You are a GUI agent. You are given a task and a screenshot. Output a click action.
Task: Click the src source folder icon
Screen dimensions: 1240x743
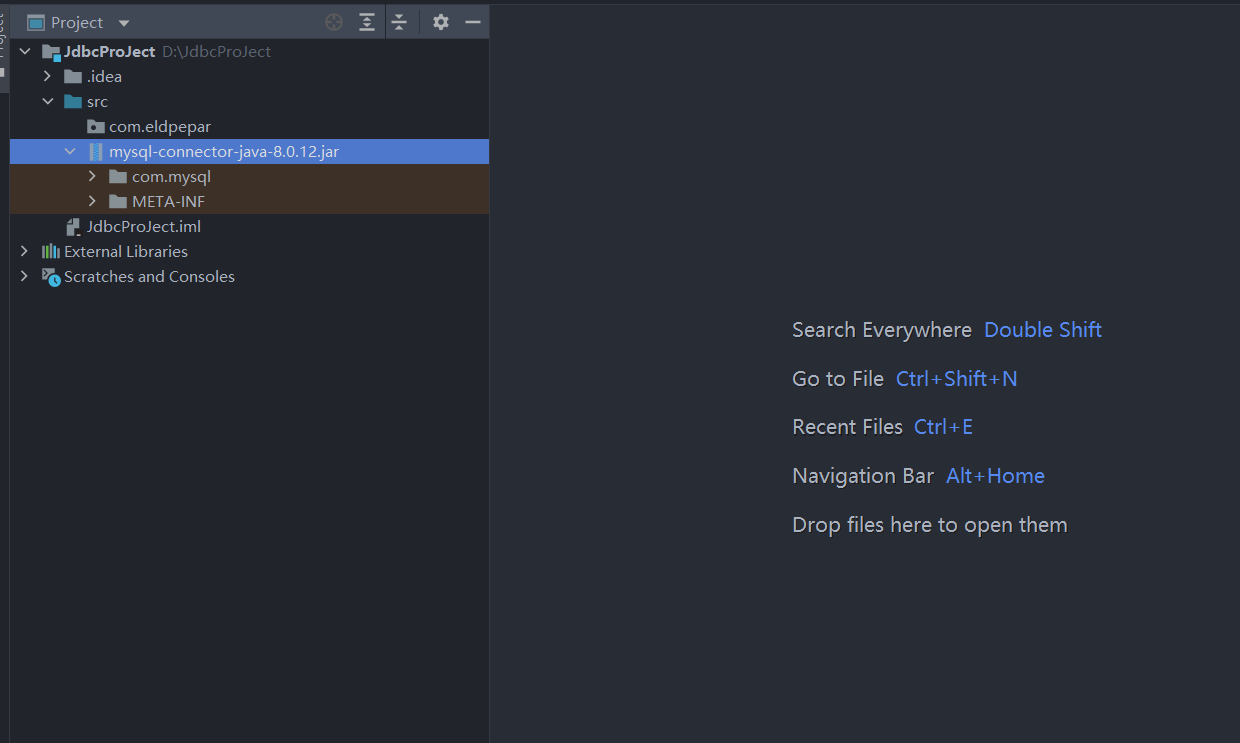(x=73, y=101)
